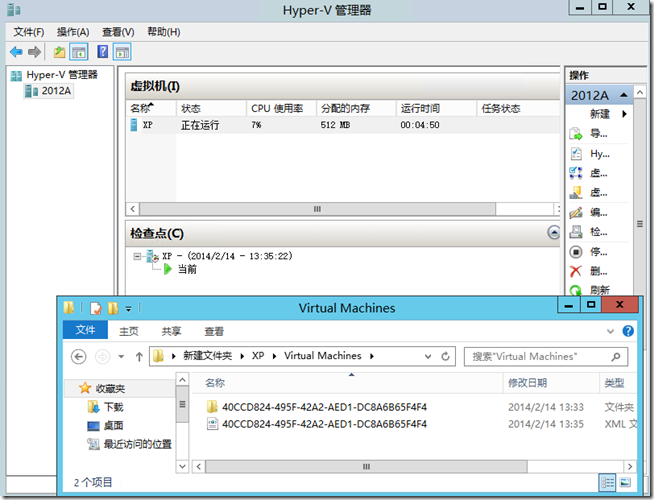
Task: Click the green 刷新 refresh action icon
Action: tap(576, 290)
